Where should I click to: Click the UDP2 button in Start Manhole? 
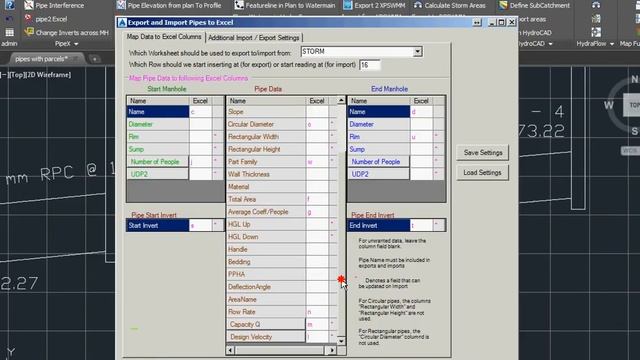[158, 174]
